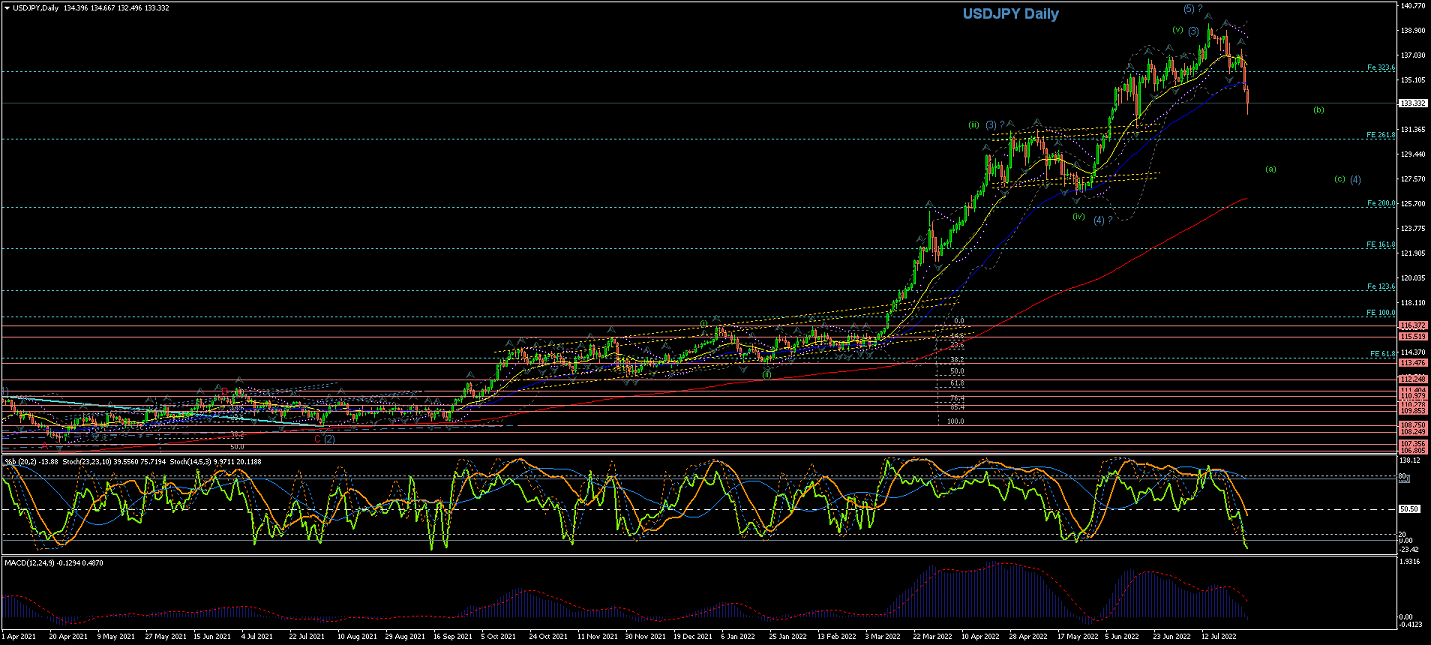Click the '1 Apr 2021' date on the time axis
1431x645 pixels.
pos(19,635)
